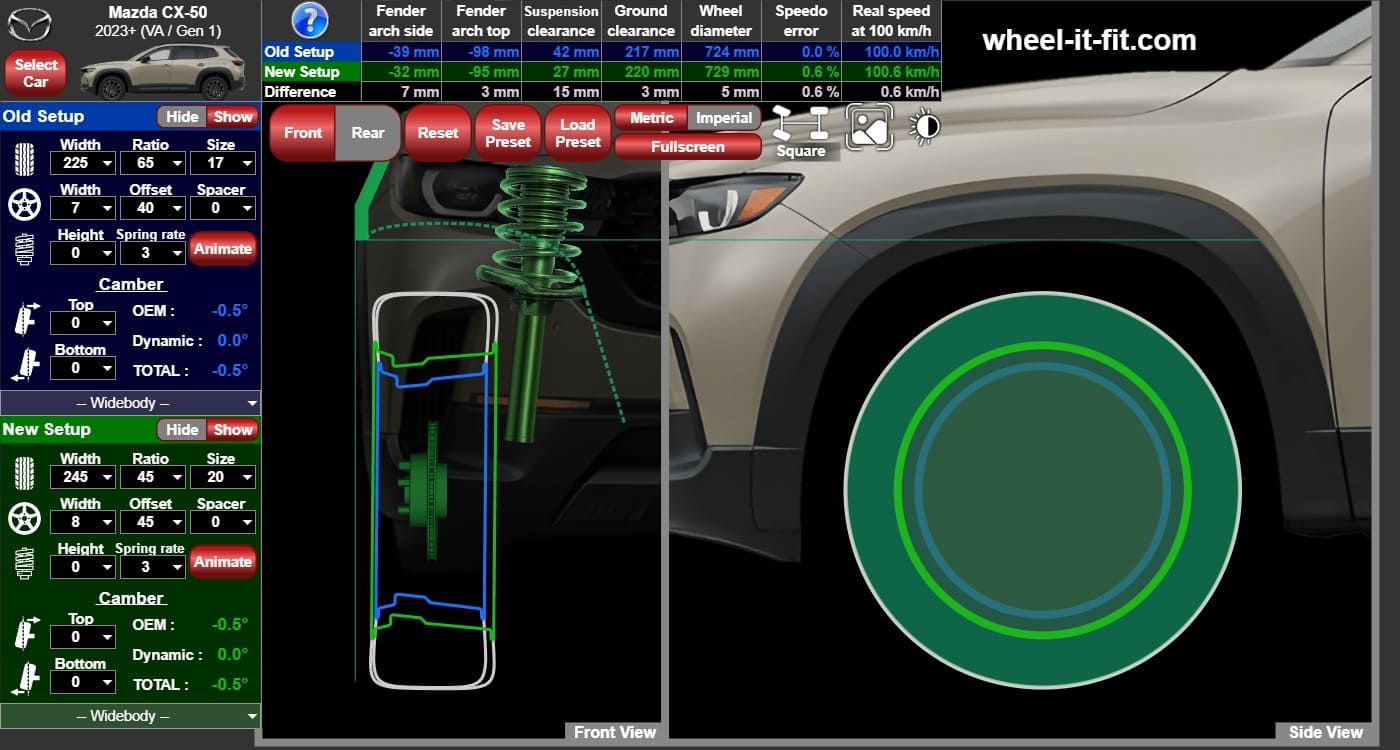This screenshot has width=1400, height=750.
Task: Animate the New Setup suspension
Action: coord(223,562)
